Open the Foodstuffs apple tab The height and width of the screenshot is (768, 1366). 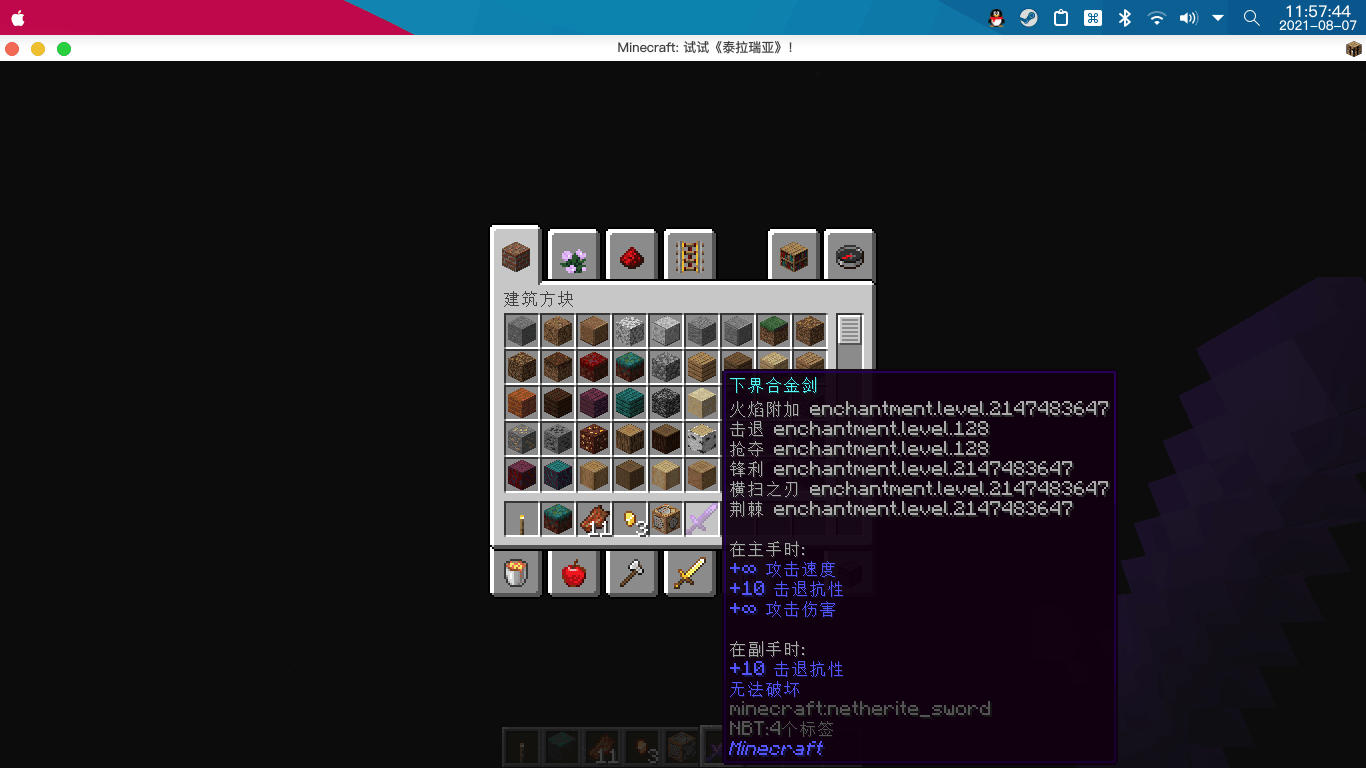(574, 572)
